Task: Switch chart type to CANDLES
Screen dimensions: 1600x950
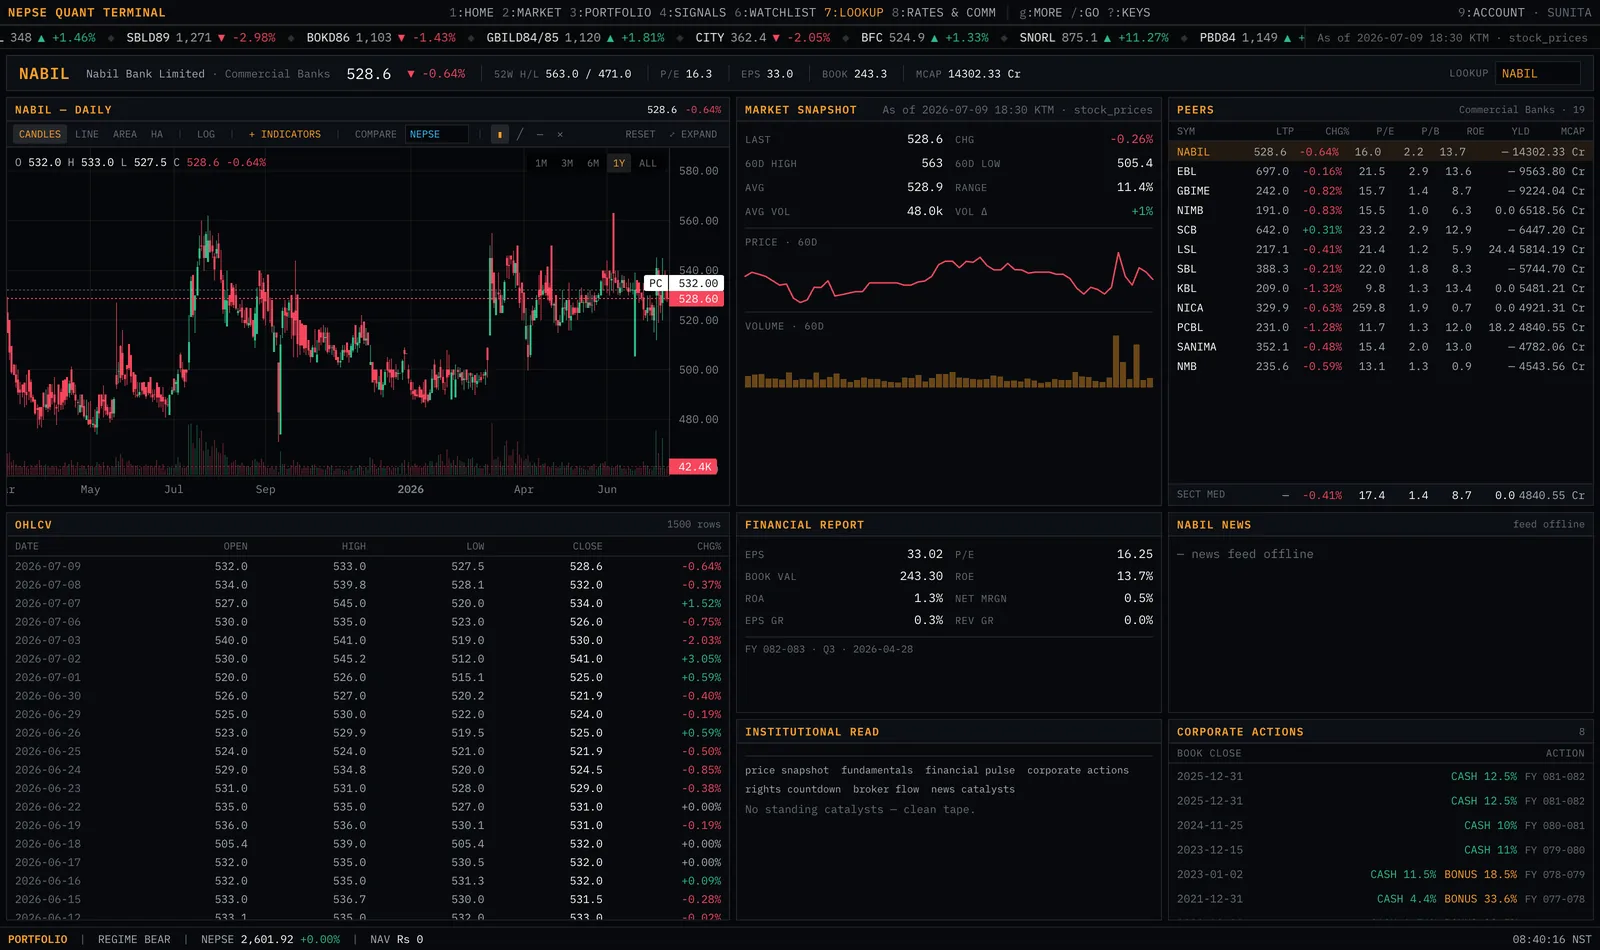Action: [x=40, y=134]
